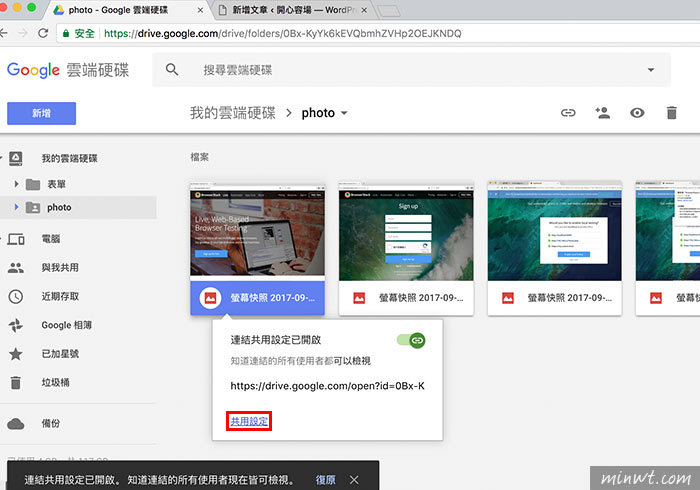The height and width of the screenshot is (490, 700).
Task: Close the WordPress browser tab
Action: [364, 10]
